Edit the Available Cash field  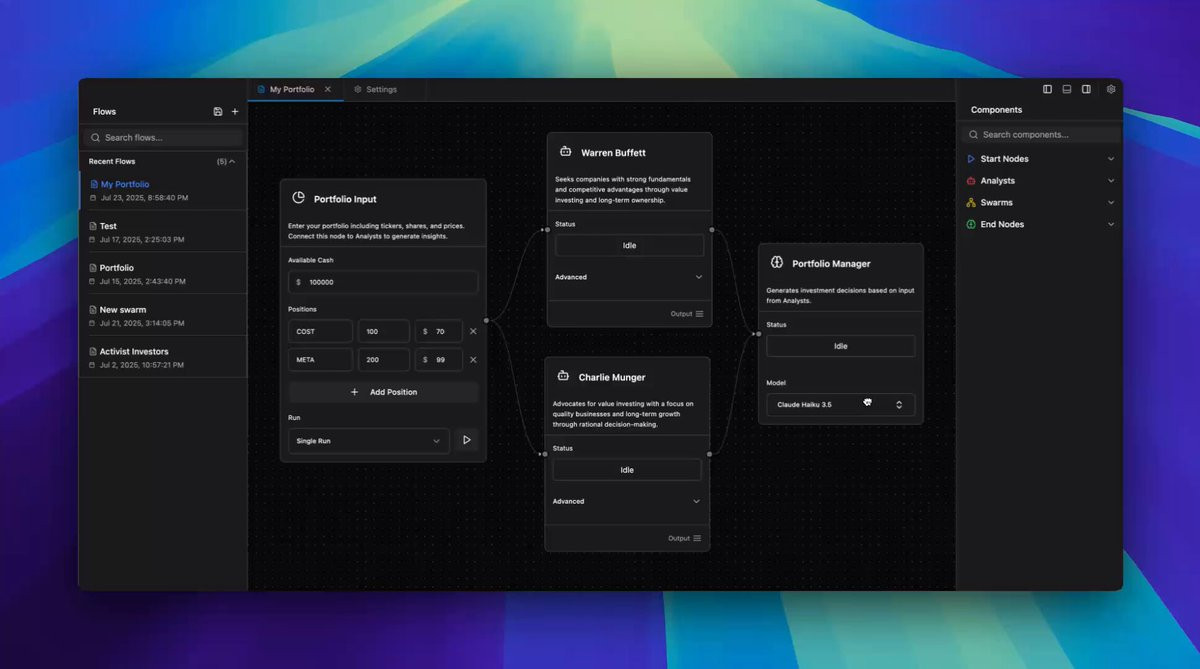[383, 282]
